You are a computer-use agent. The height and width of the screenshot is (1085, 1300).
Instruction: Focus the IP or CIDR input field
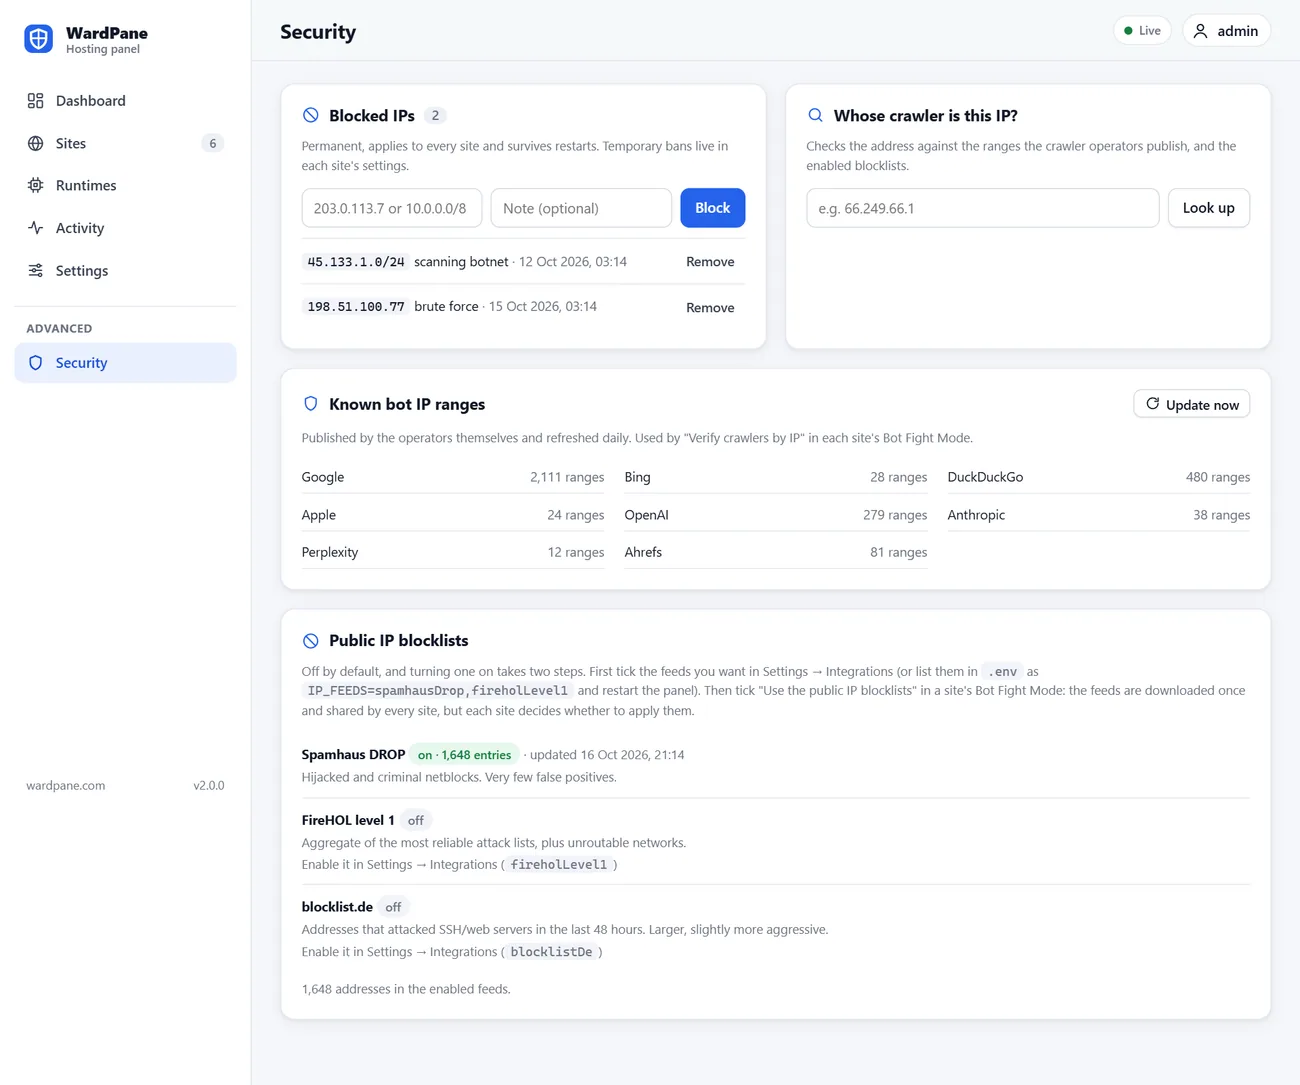click(x=392, y=208)
